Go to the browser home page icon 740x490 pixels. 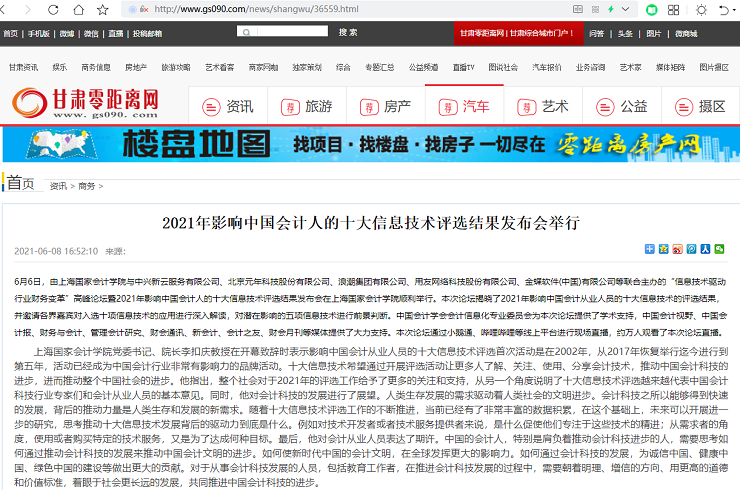[x=80, y=9]
